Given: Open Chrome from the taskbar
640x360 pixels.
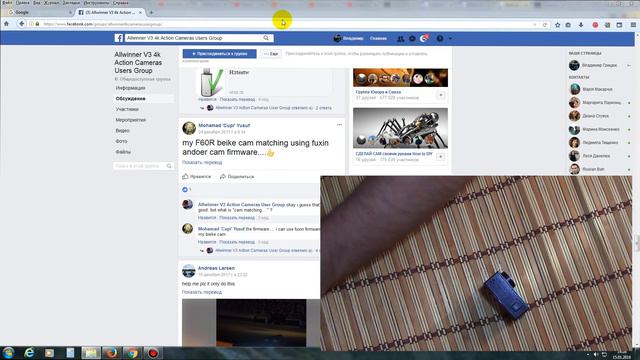Looking at the screenshot, I should click(132, 353).
